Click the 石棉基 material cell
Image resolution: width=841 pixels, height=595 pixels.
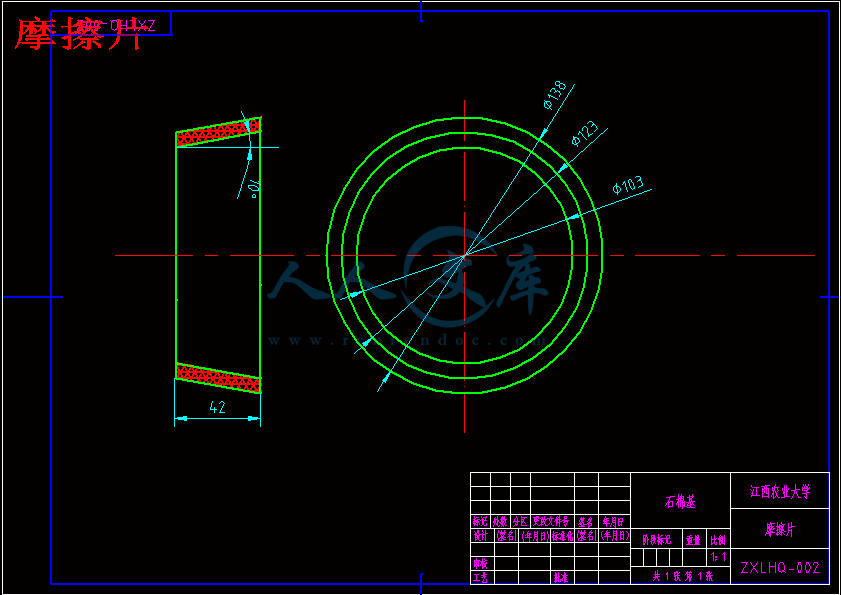click(680, 501)
